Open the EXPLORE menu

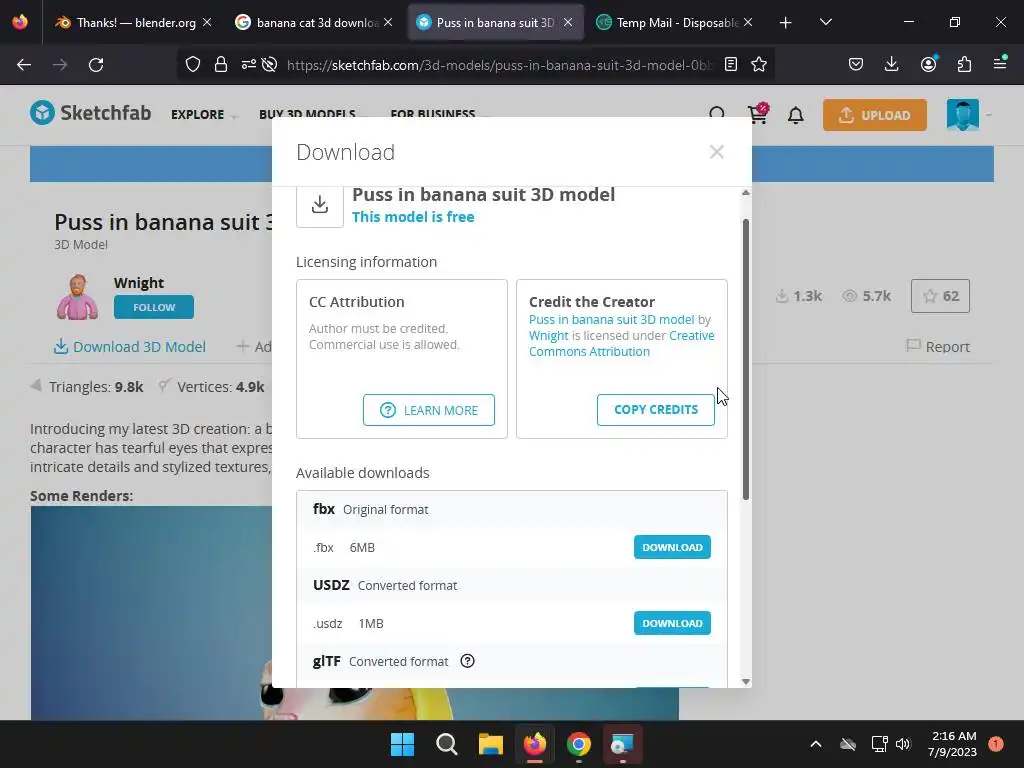pyautogui.click(x=203, y=114)
